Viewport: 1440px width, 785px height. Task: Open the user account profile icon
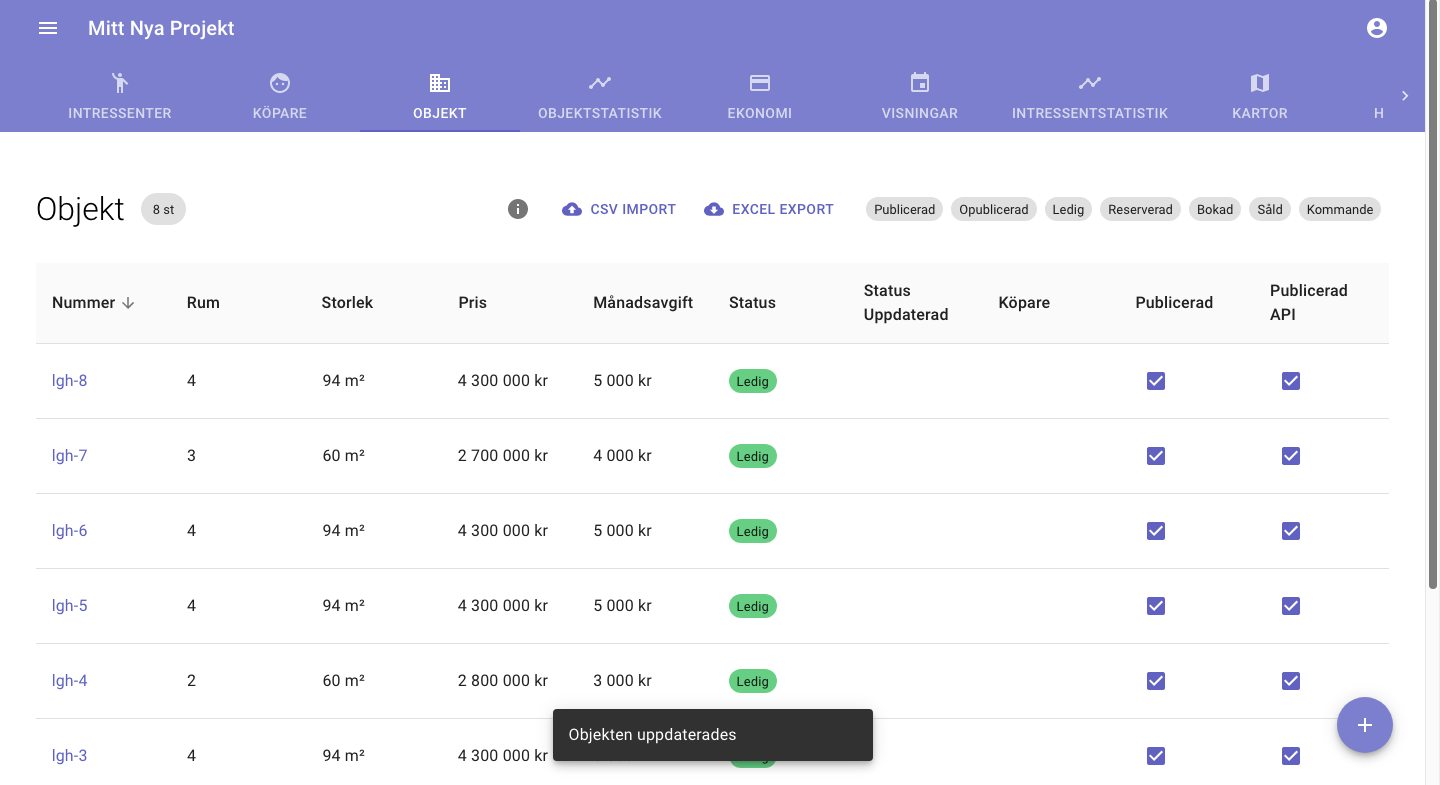click(x=1377, y=28)
